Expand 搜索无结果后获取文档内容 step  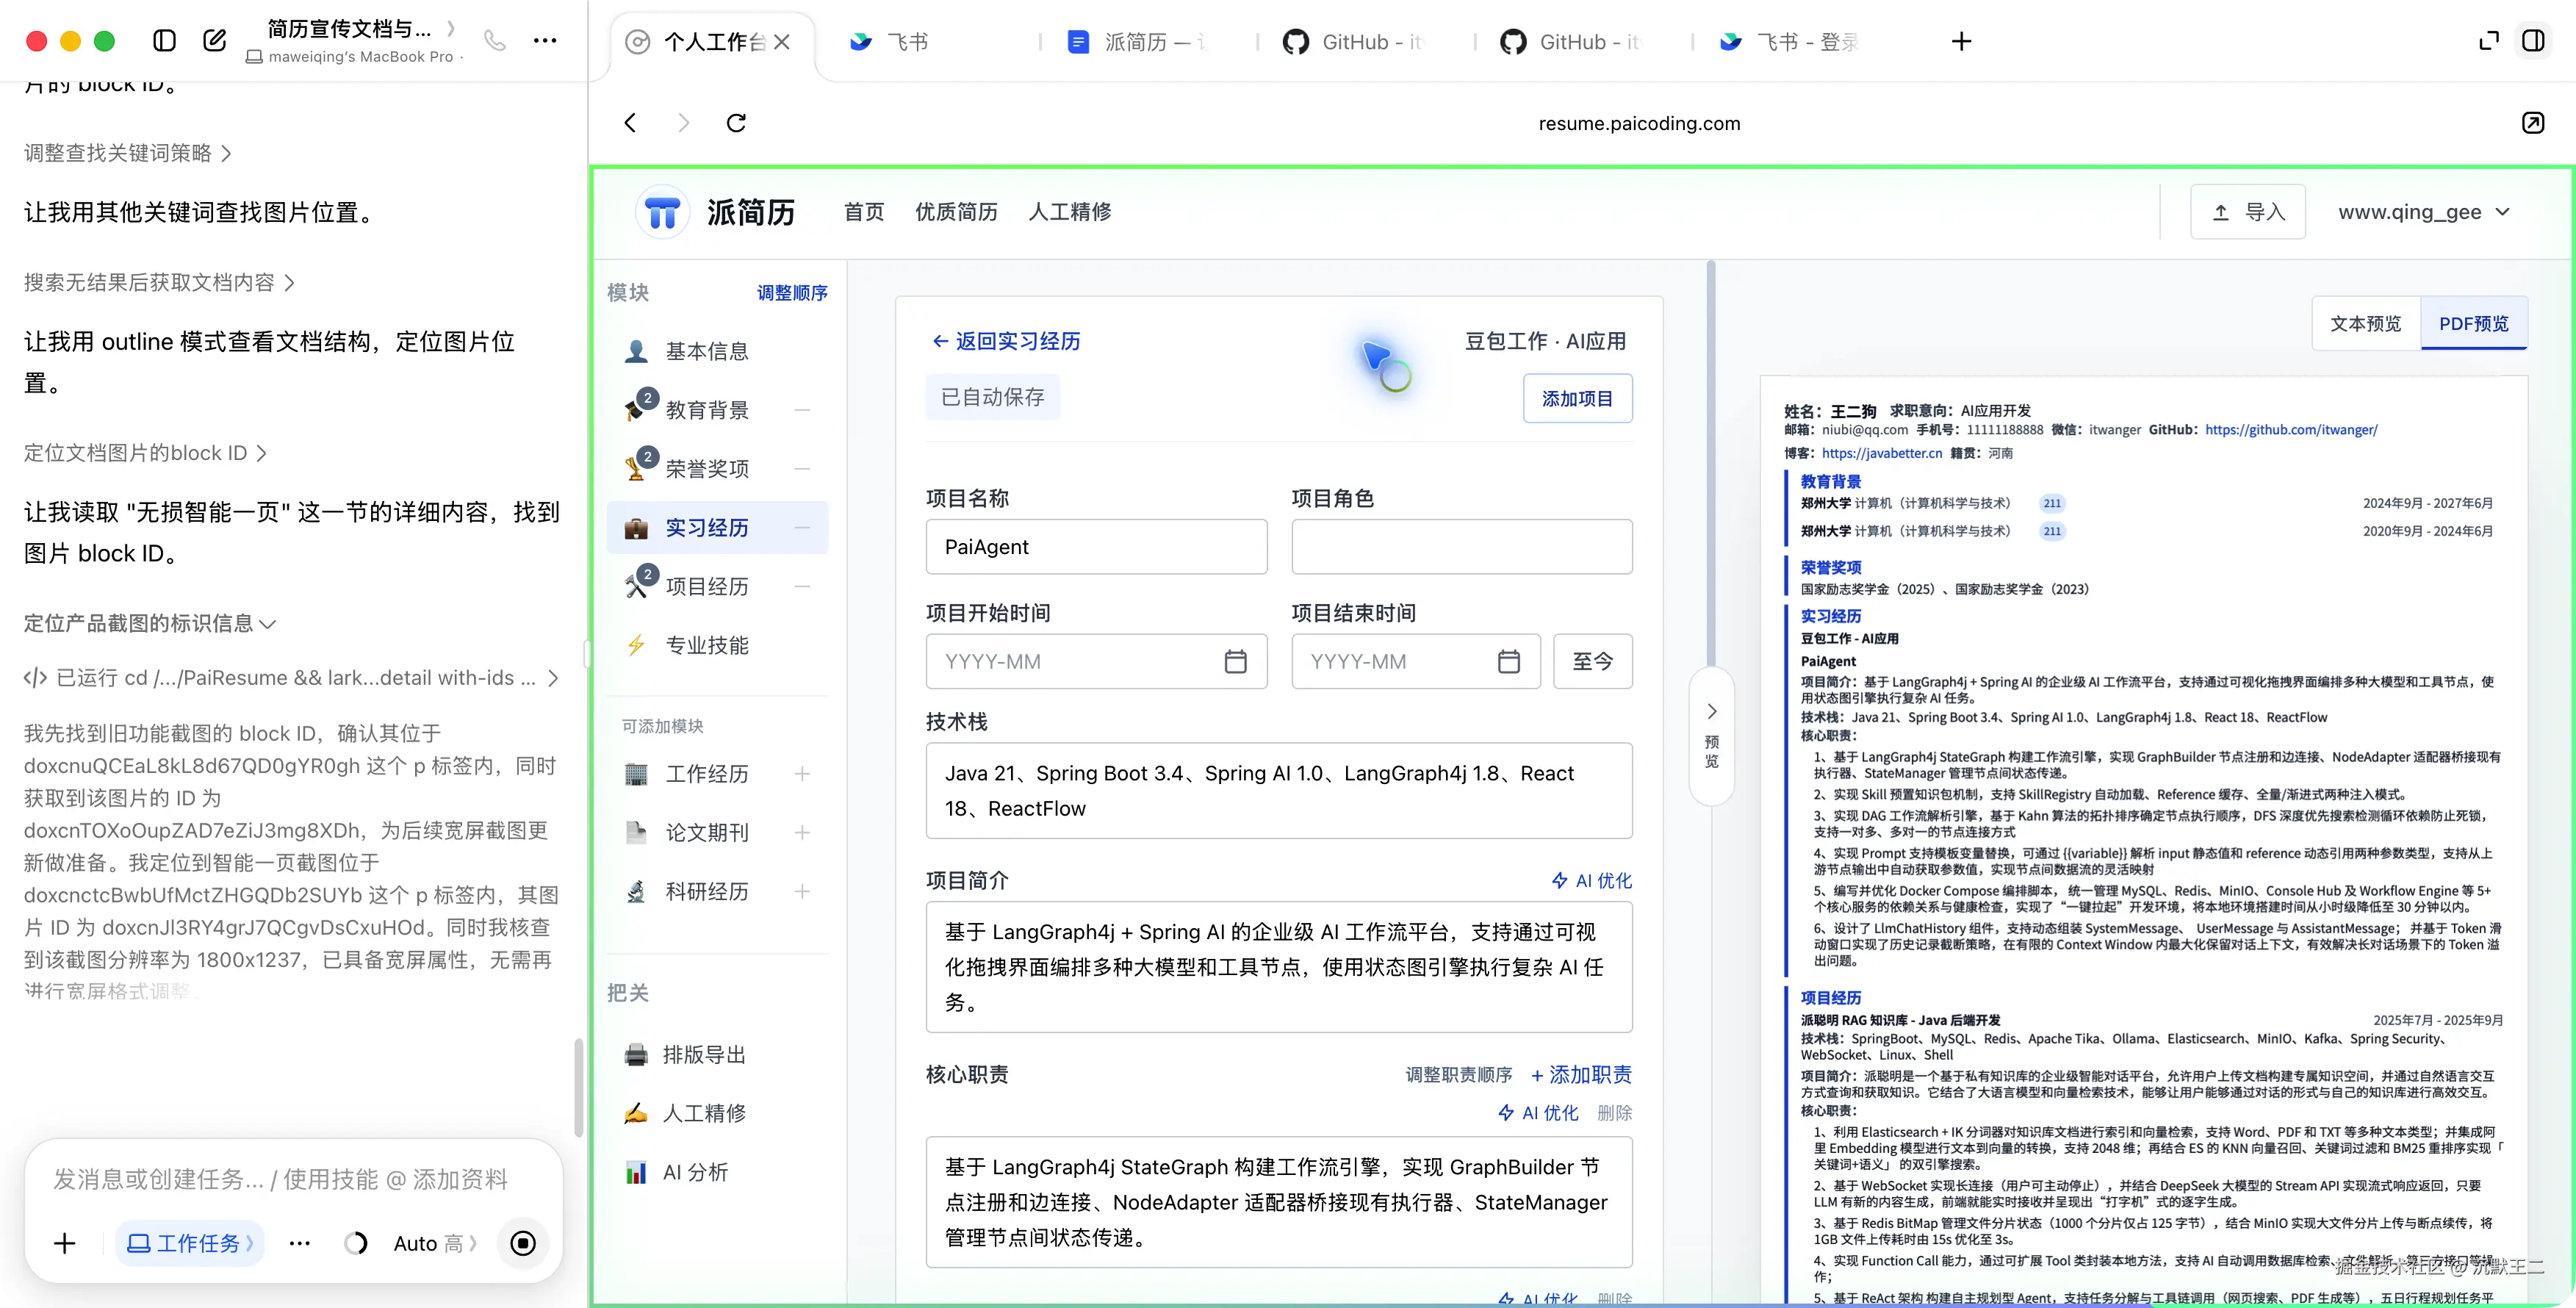tap(160, 283)
